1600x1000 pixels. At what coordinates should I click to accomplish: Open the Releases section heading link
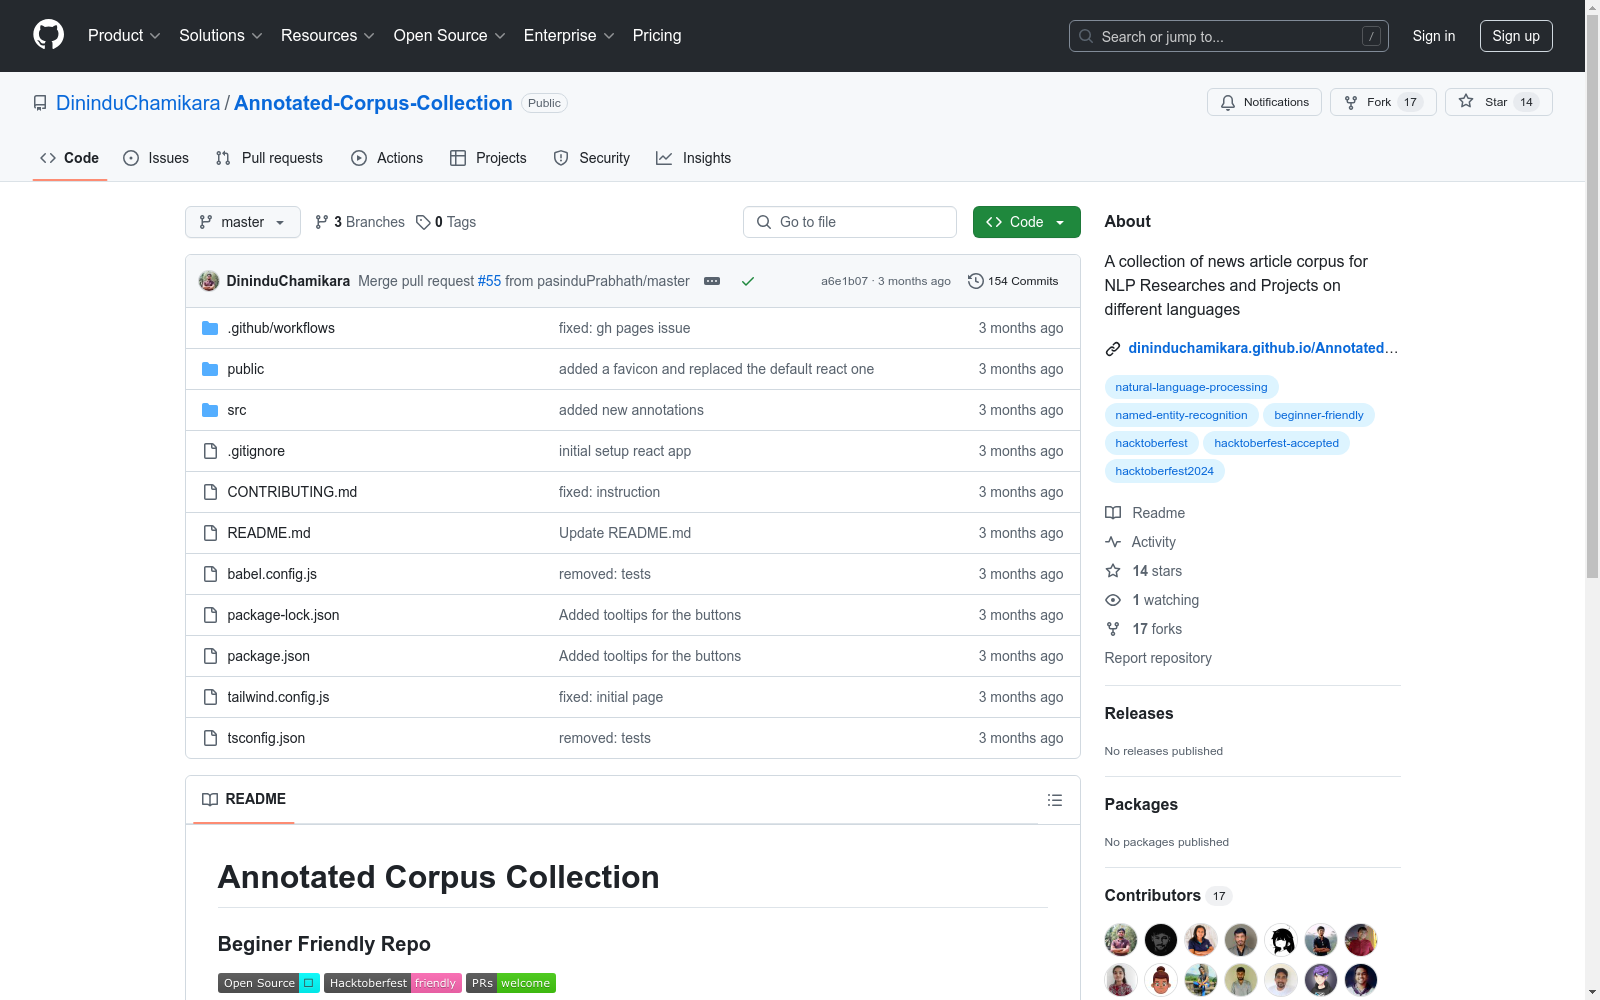(1139, 713)
